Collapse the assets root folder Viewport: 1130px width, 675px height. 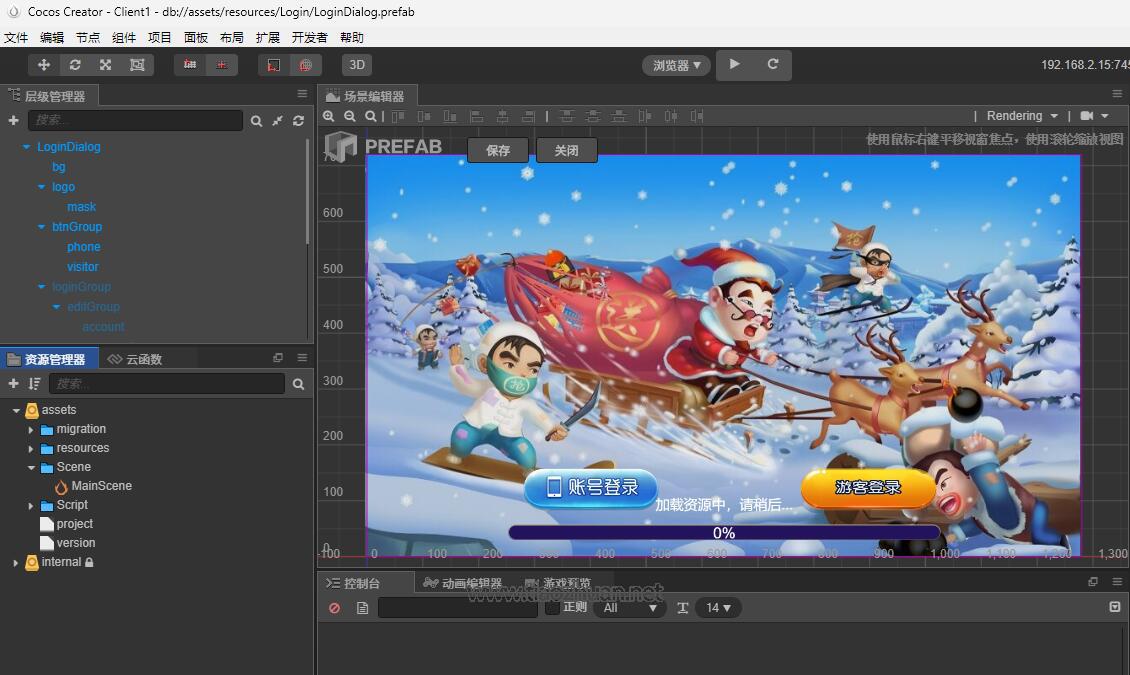coord(16,411)
